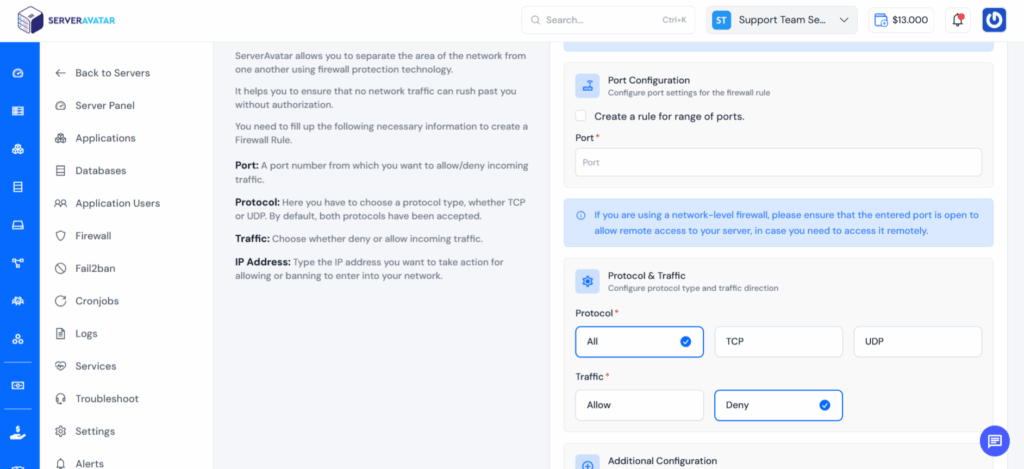Open the chat support bubble

994,440
